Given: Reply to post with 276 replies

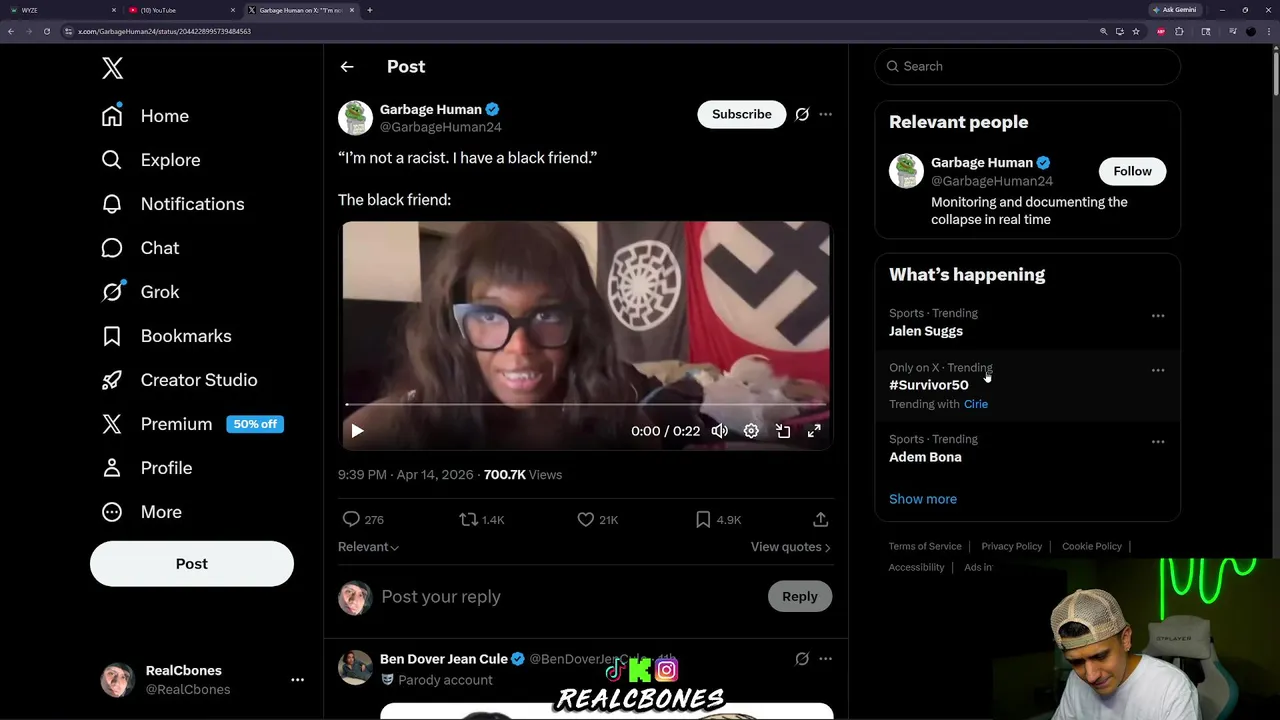Looking at the screenshot, I should click(x=362, y=520).
